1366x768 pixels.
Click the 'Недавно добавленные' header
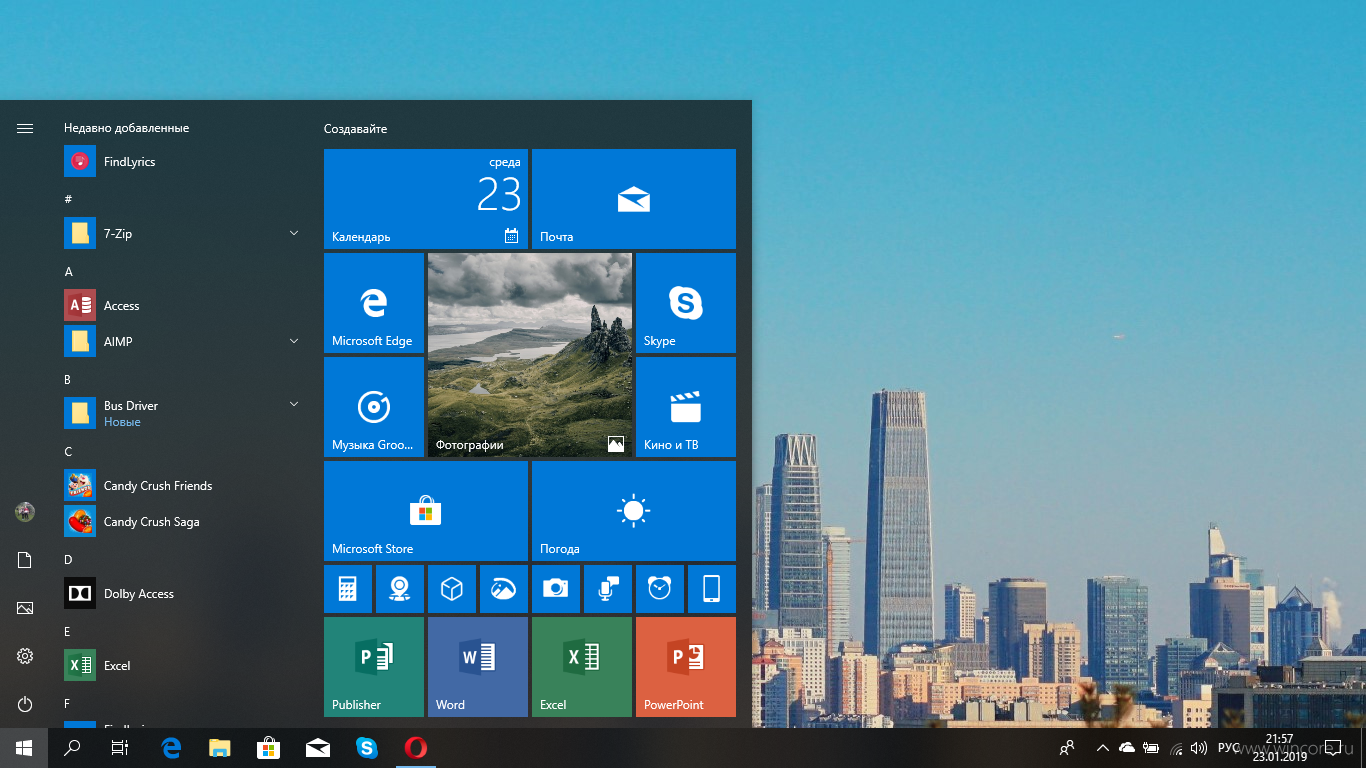click(x=126, y=128)
